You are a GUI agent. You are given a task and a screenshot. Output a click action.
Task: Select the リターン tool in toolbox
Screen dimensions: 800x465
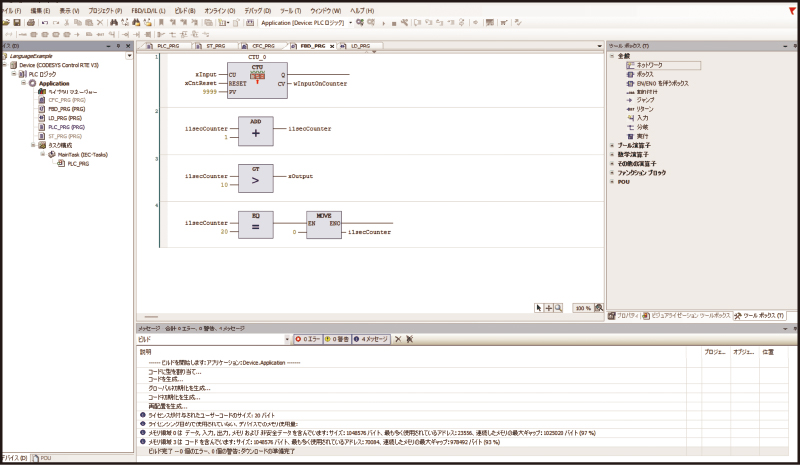640,109
